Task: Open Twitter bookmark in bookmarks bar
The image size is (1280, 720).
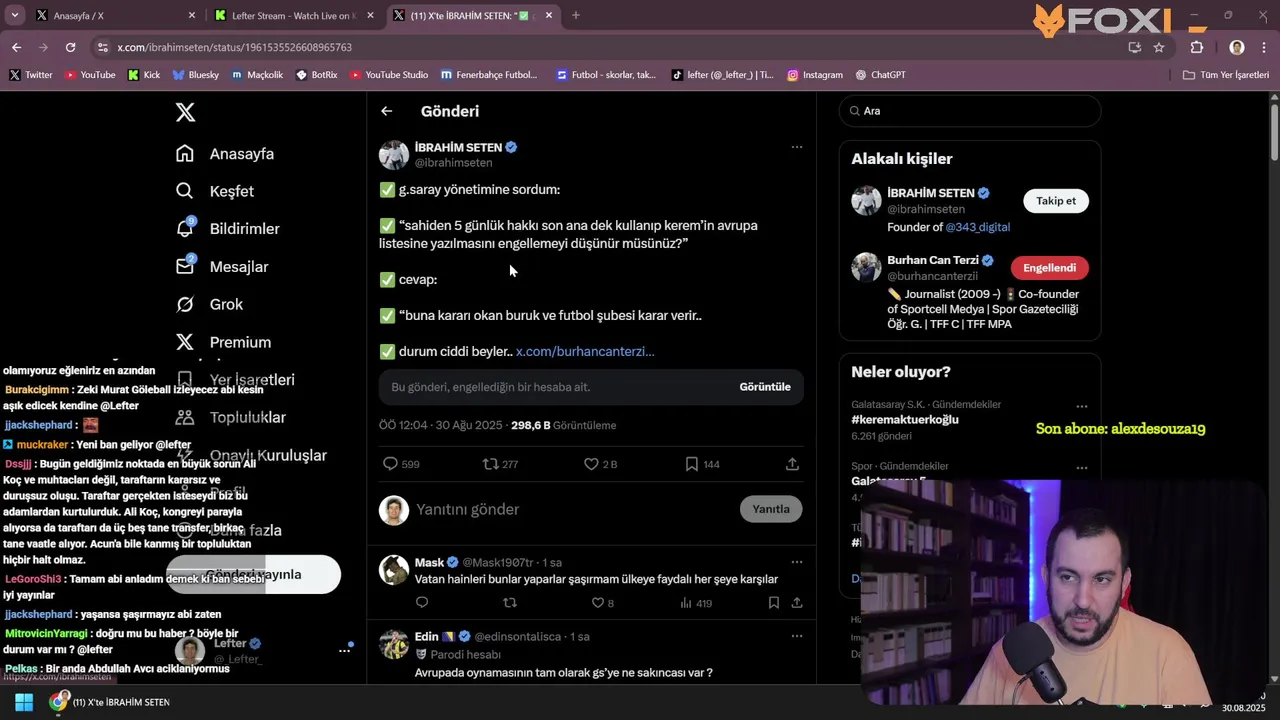Action: (31, 75)
